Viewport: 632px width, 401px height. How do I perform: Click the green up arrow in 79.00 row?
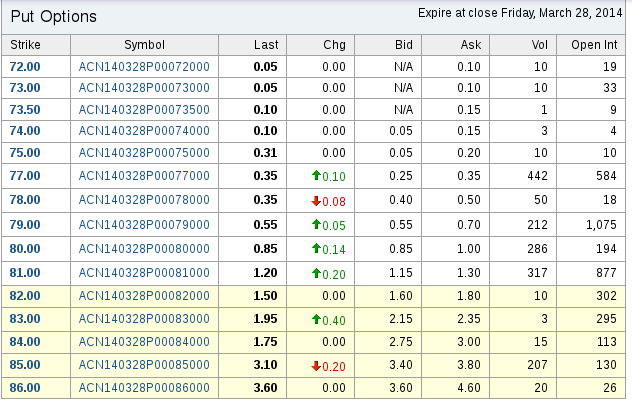pyautogui.click(x=316, y=224)
